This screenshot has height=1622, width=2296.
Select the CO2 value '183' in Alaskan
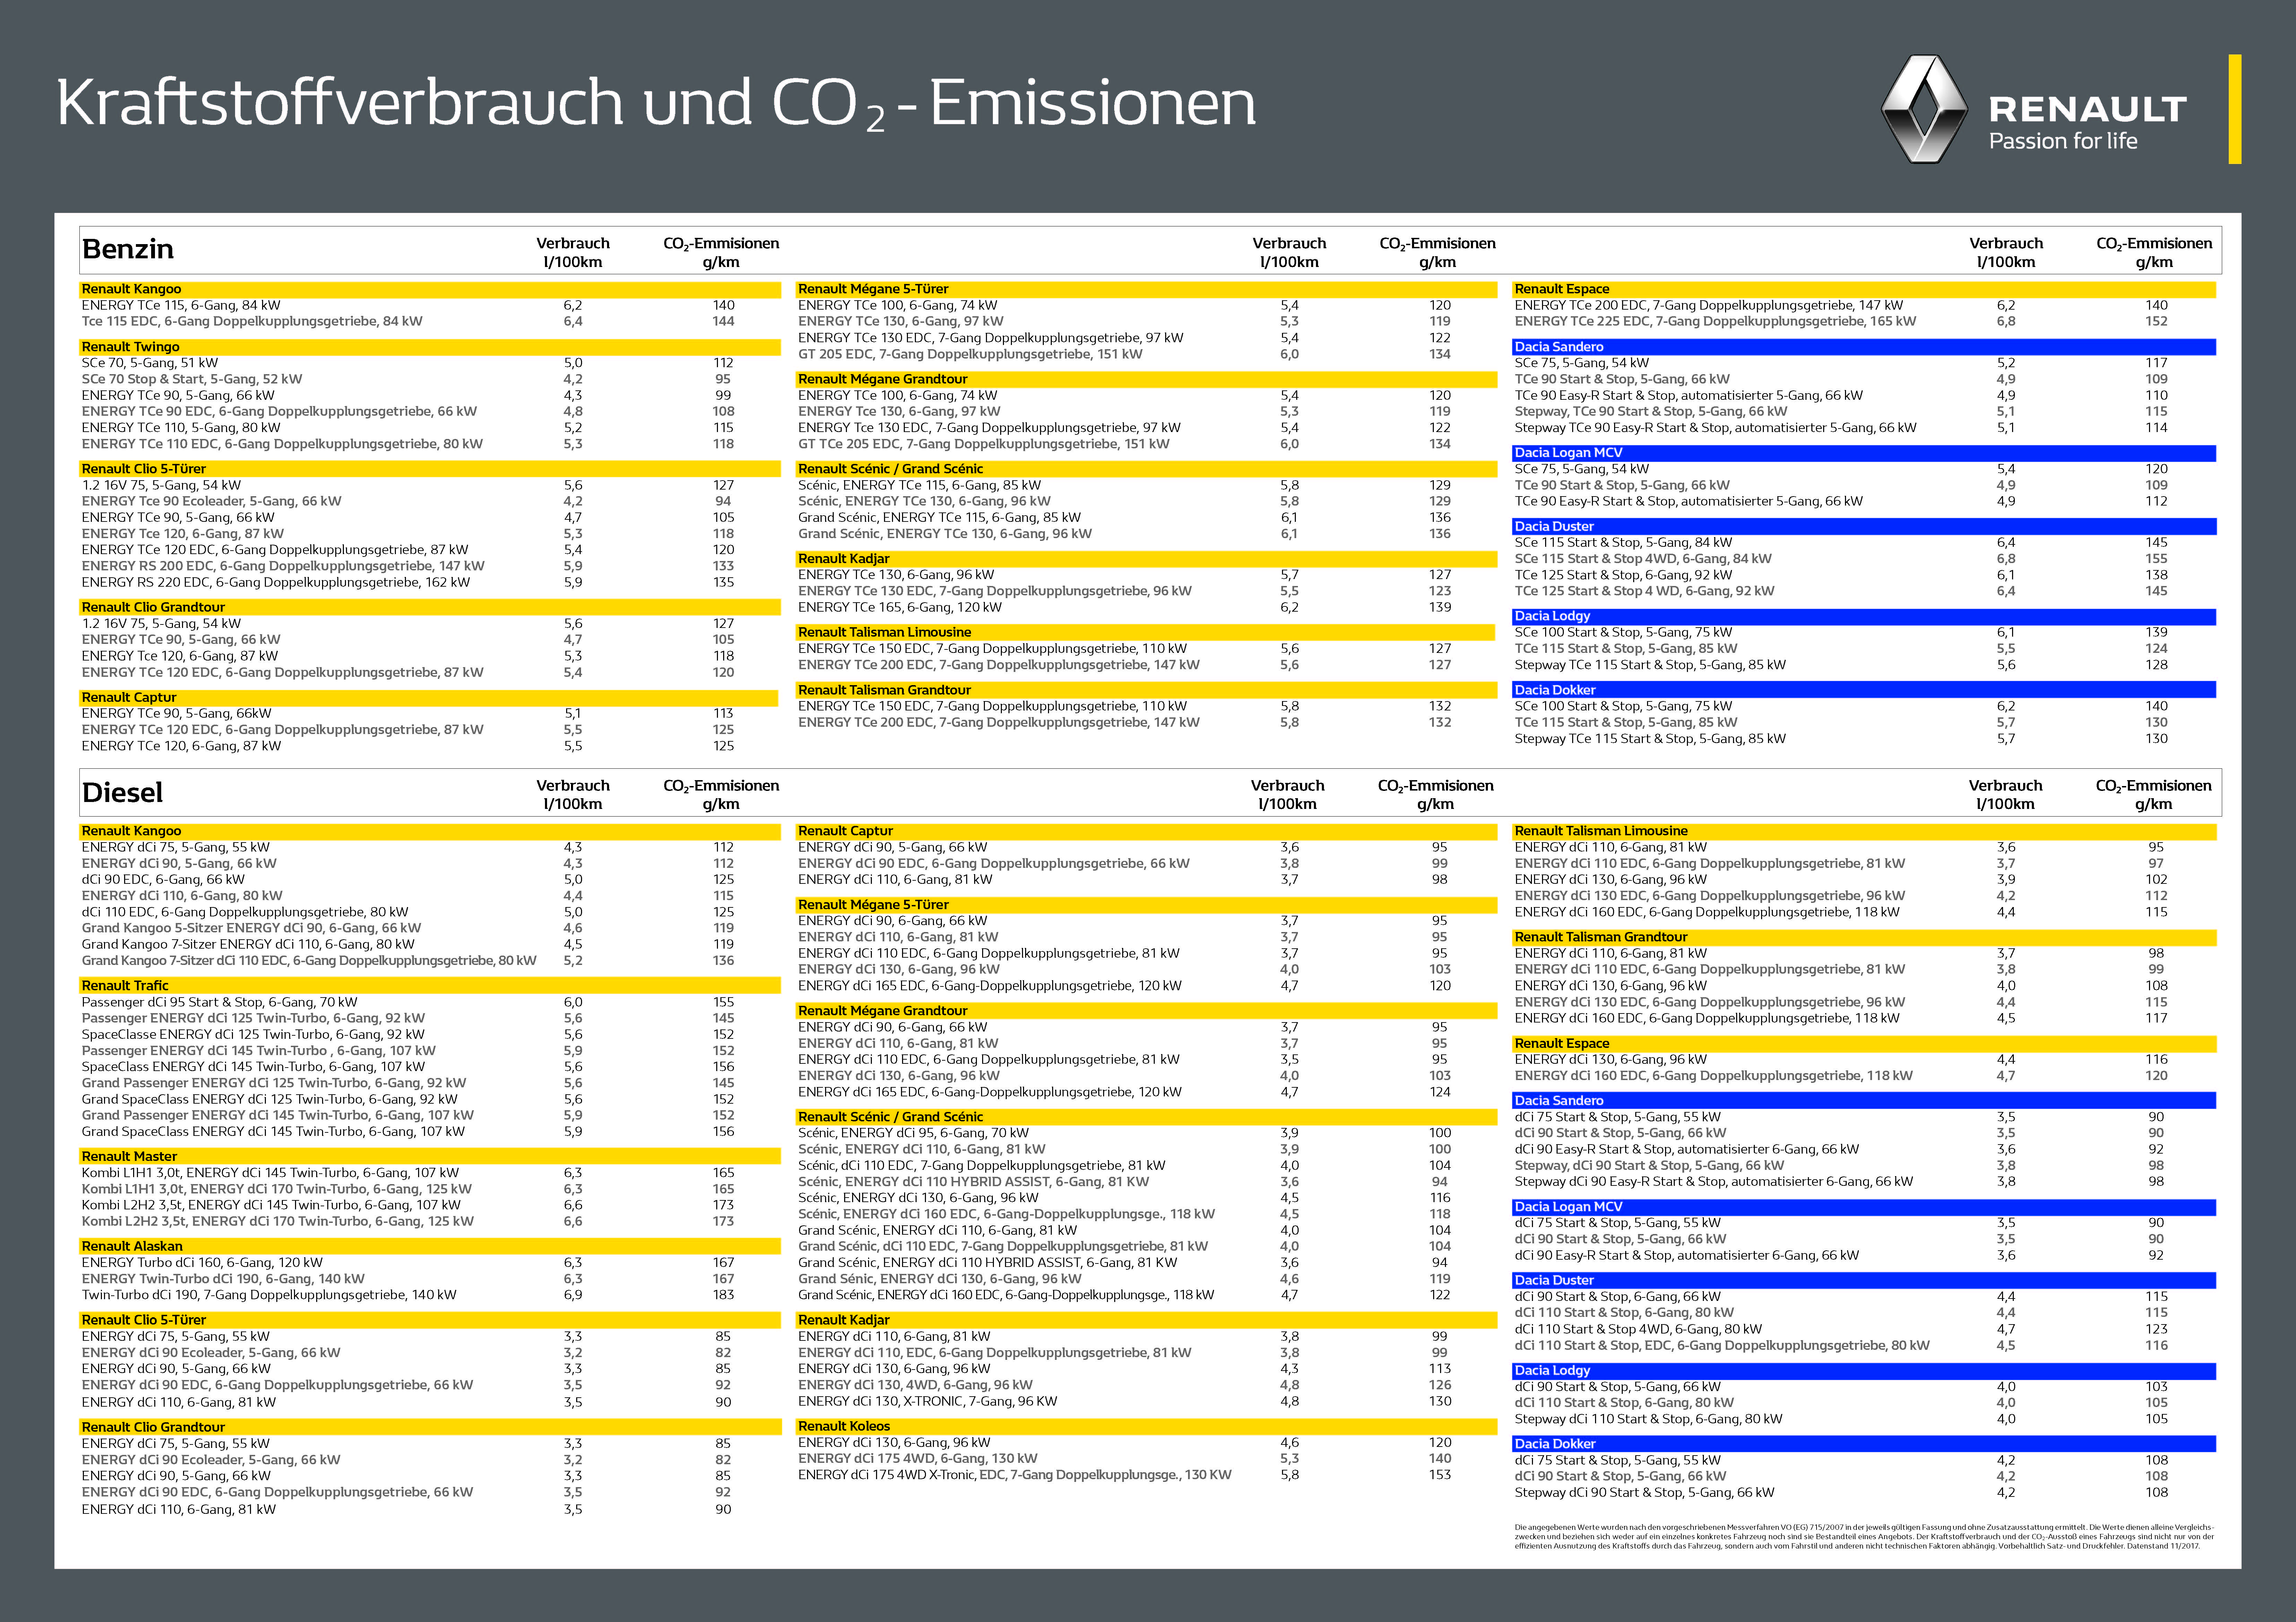coord(724,1295)
